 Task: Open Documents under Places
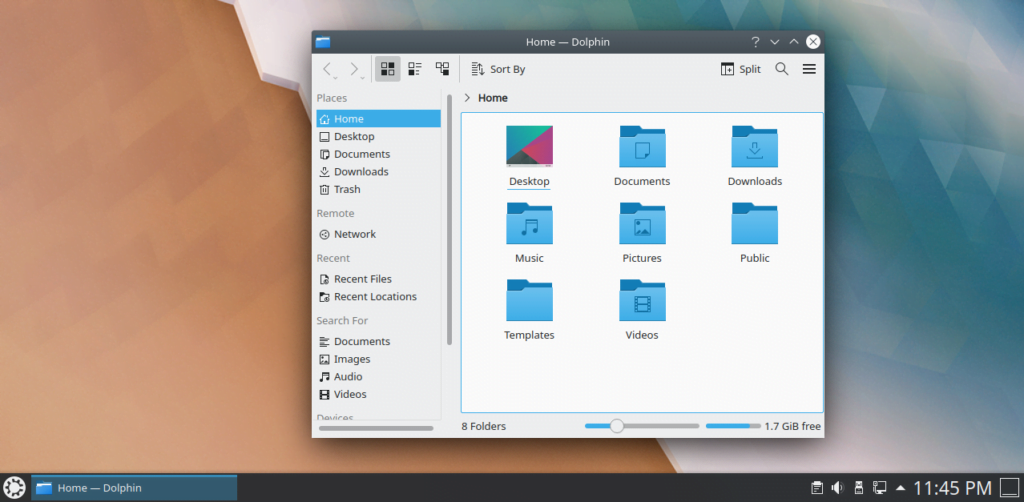(x=379, y=154)
